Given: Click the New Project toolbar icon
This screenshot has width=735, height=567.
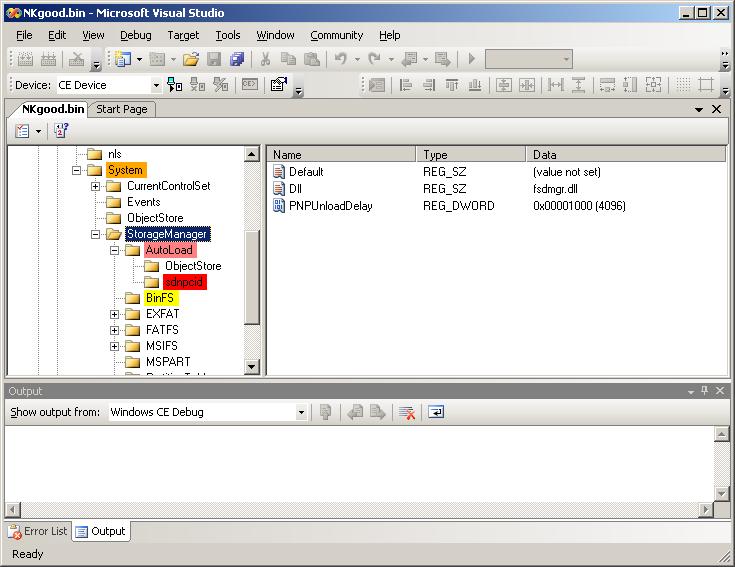Looking at the screenshot, I should point(123,59).
